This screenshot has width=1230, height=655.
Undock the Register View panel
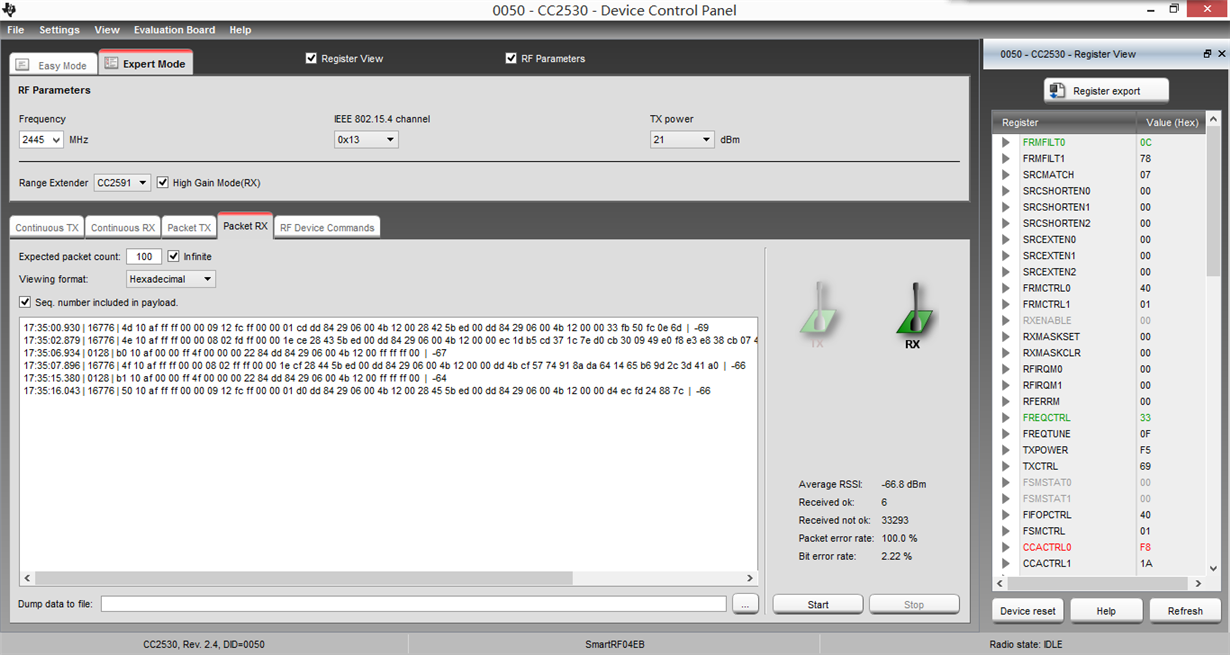click(x=1207, y=54)
